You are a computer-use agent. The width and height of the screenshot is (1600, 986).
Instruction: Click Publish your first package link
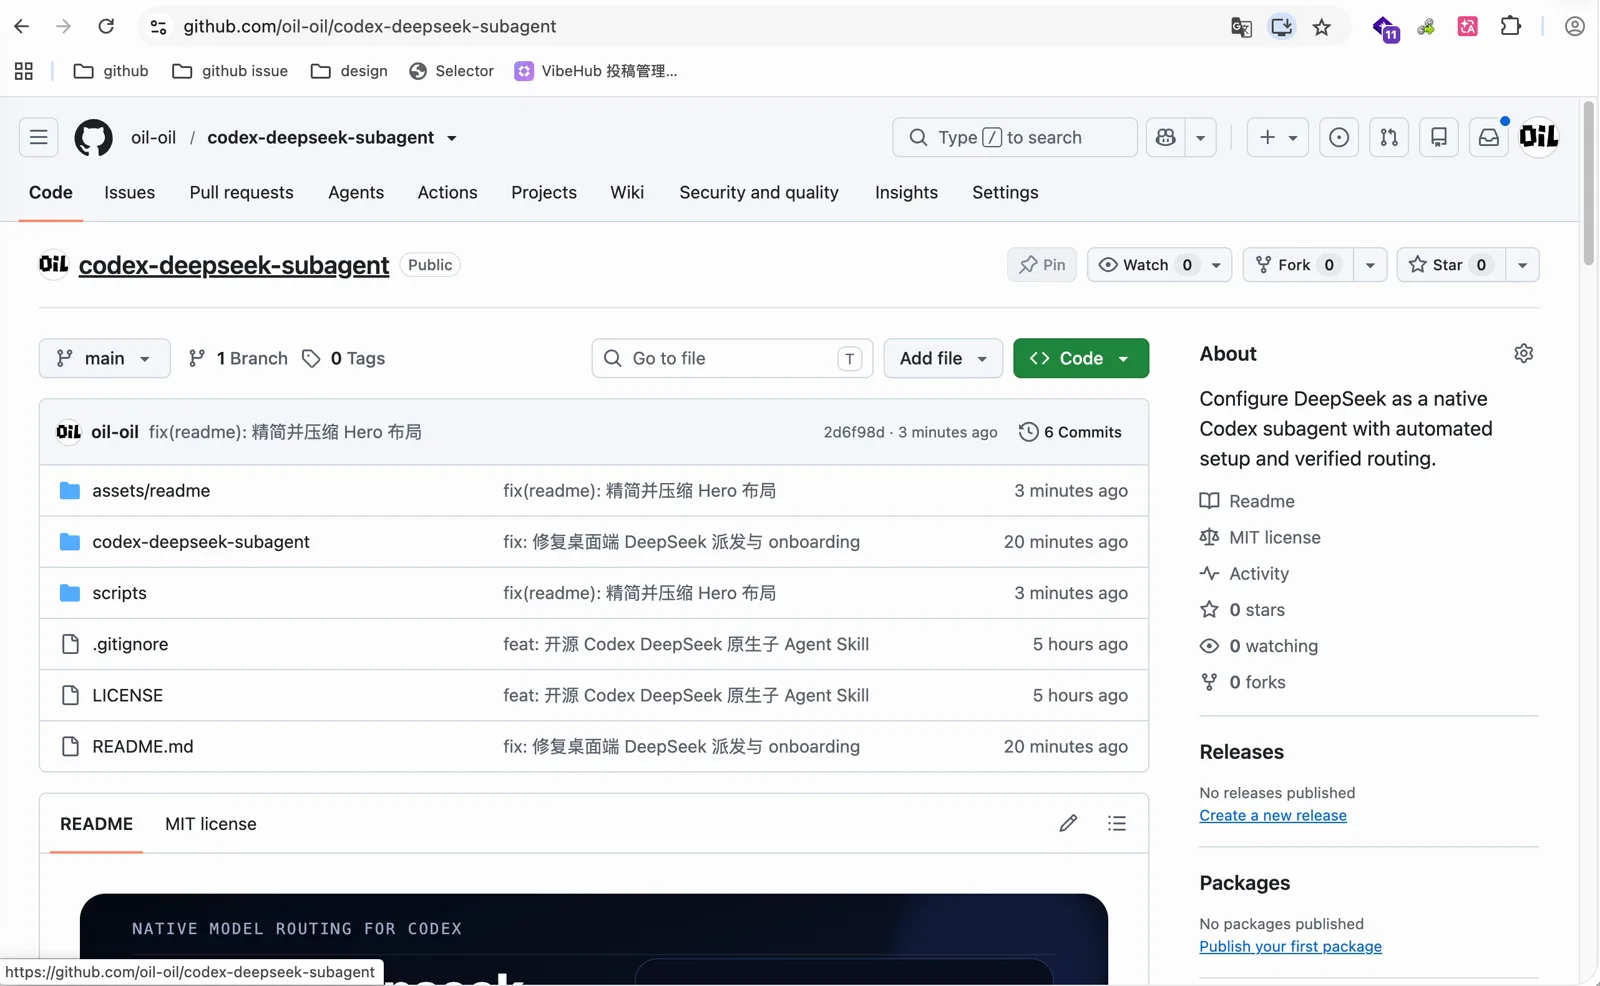pos(1290,947)
